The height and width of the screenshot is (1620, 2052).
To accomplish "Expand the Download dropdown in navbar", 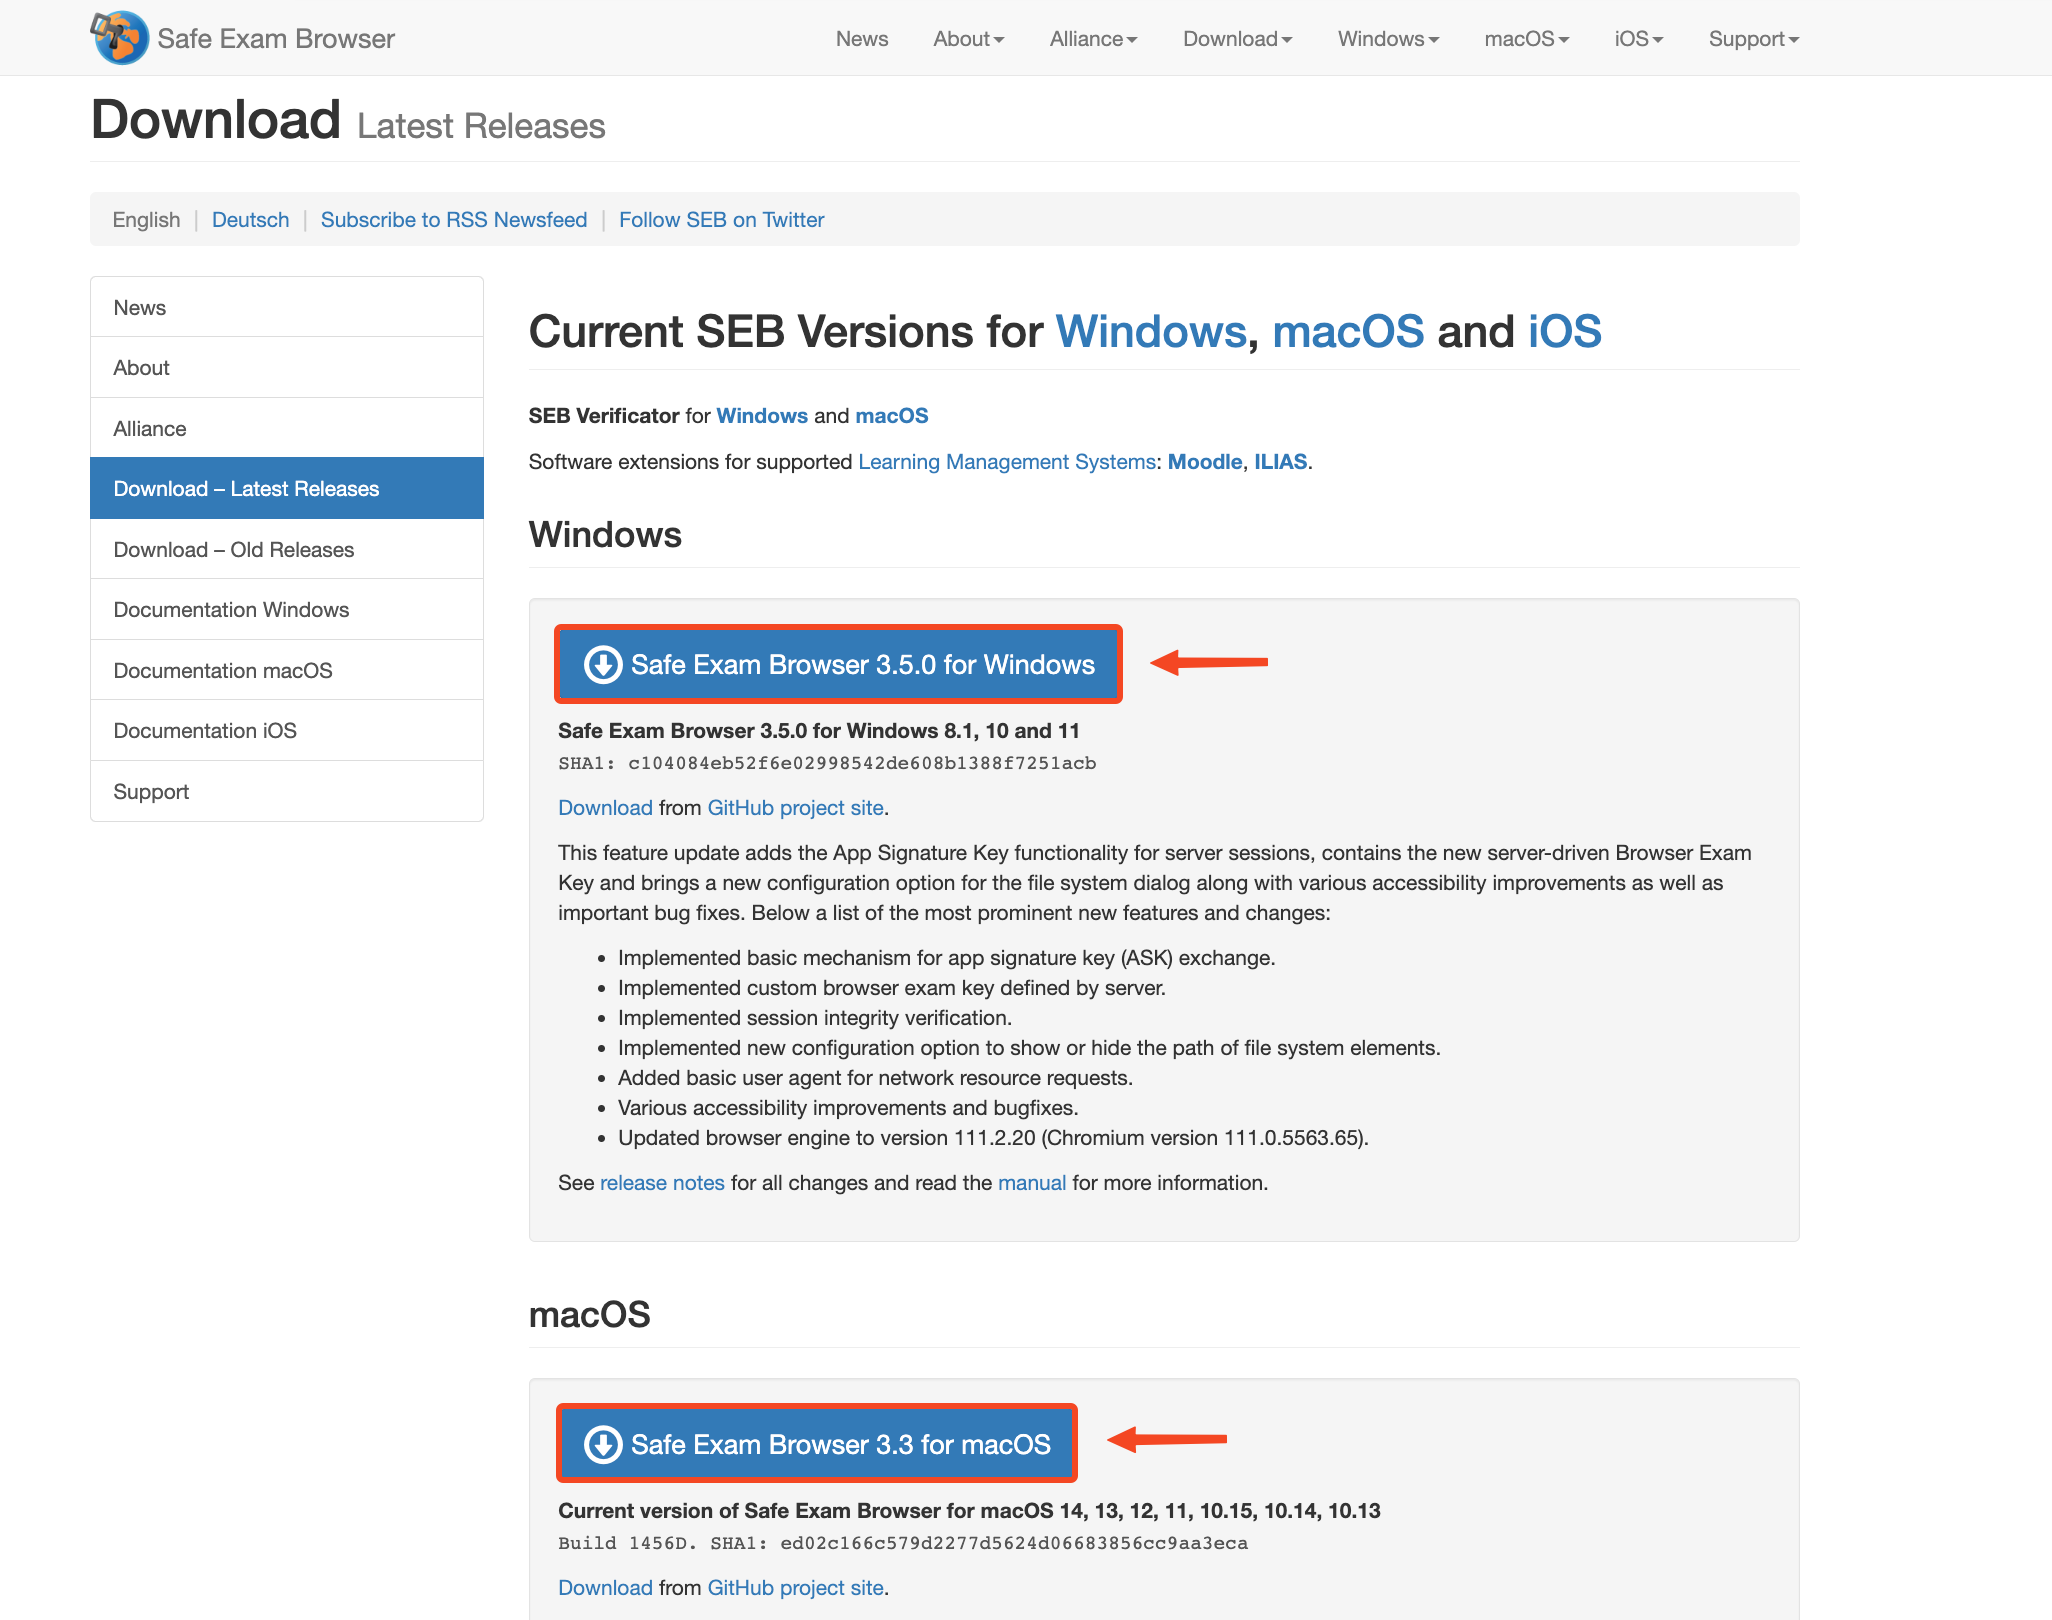I will point(1237,38).
